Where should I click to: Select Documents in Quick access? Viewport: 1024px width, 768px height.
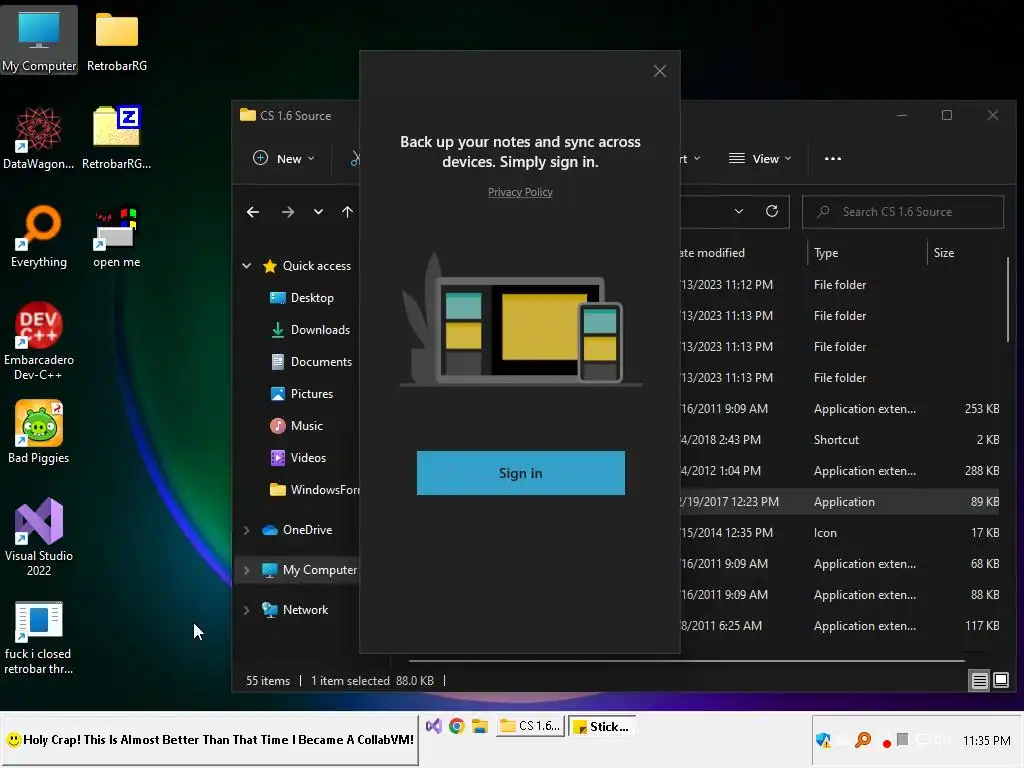click(312, 362)
